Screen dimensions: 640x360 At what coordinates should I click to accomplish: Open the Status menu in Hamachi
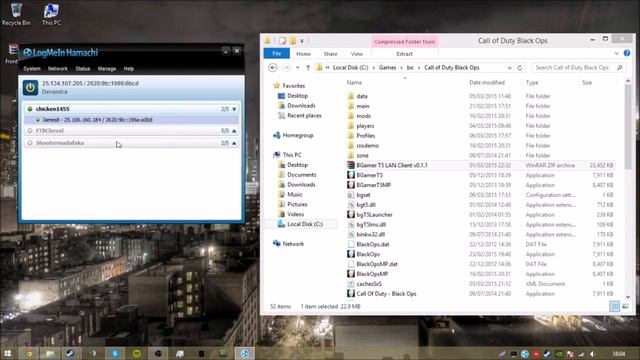82,69
